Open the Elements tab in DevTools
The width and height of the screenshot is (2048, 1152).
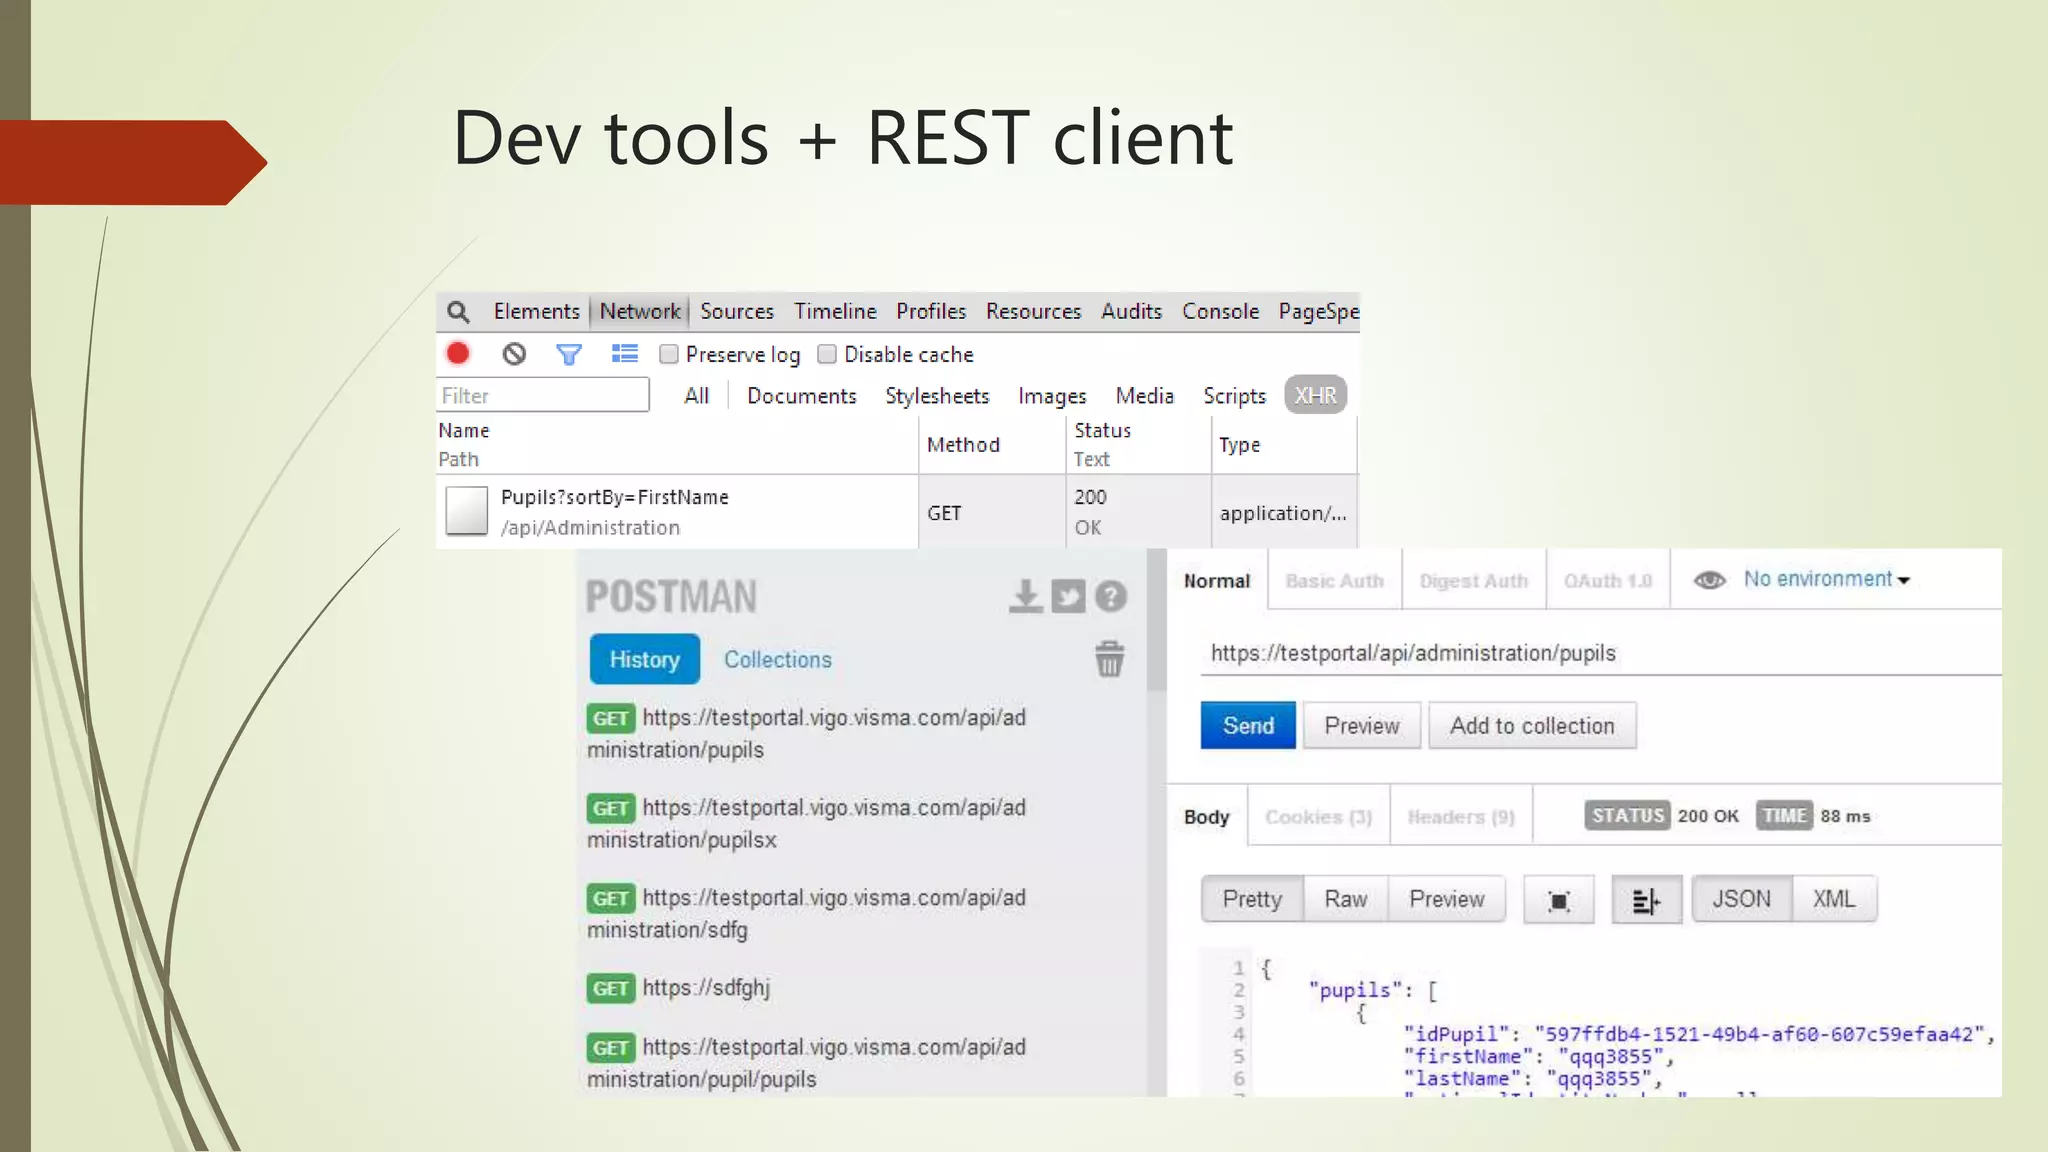tap(537, 312)
